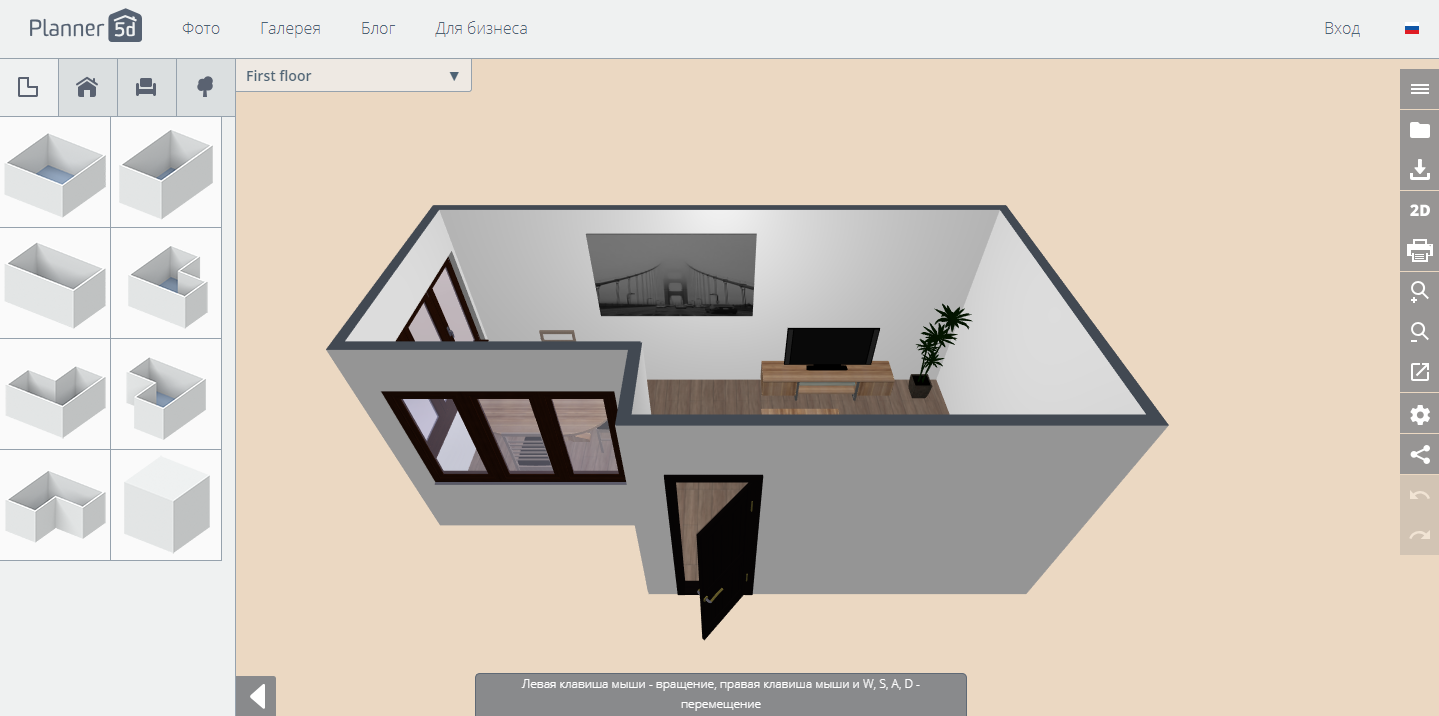
Task: Open the Для бизнеса menu item
Action: 481,28
